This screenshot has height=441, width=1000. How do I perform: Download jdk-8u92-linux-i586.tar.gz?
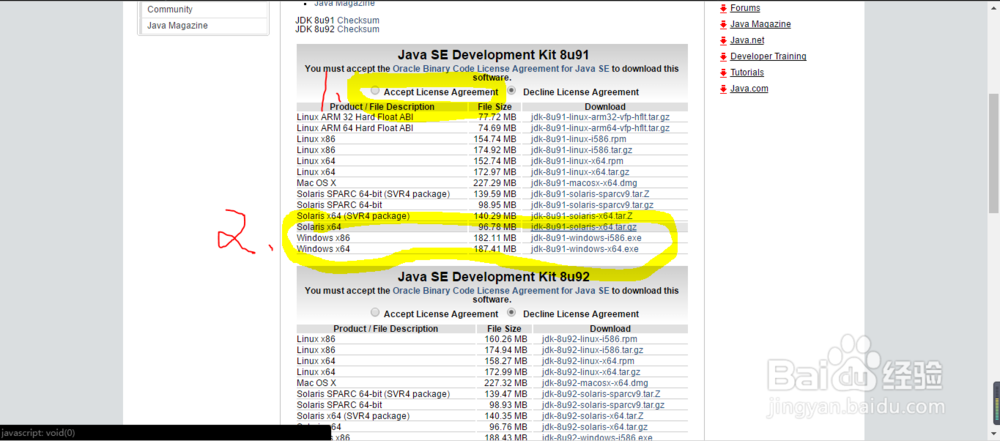pos(592,350)
